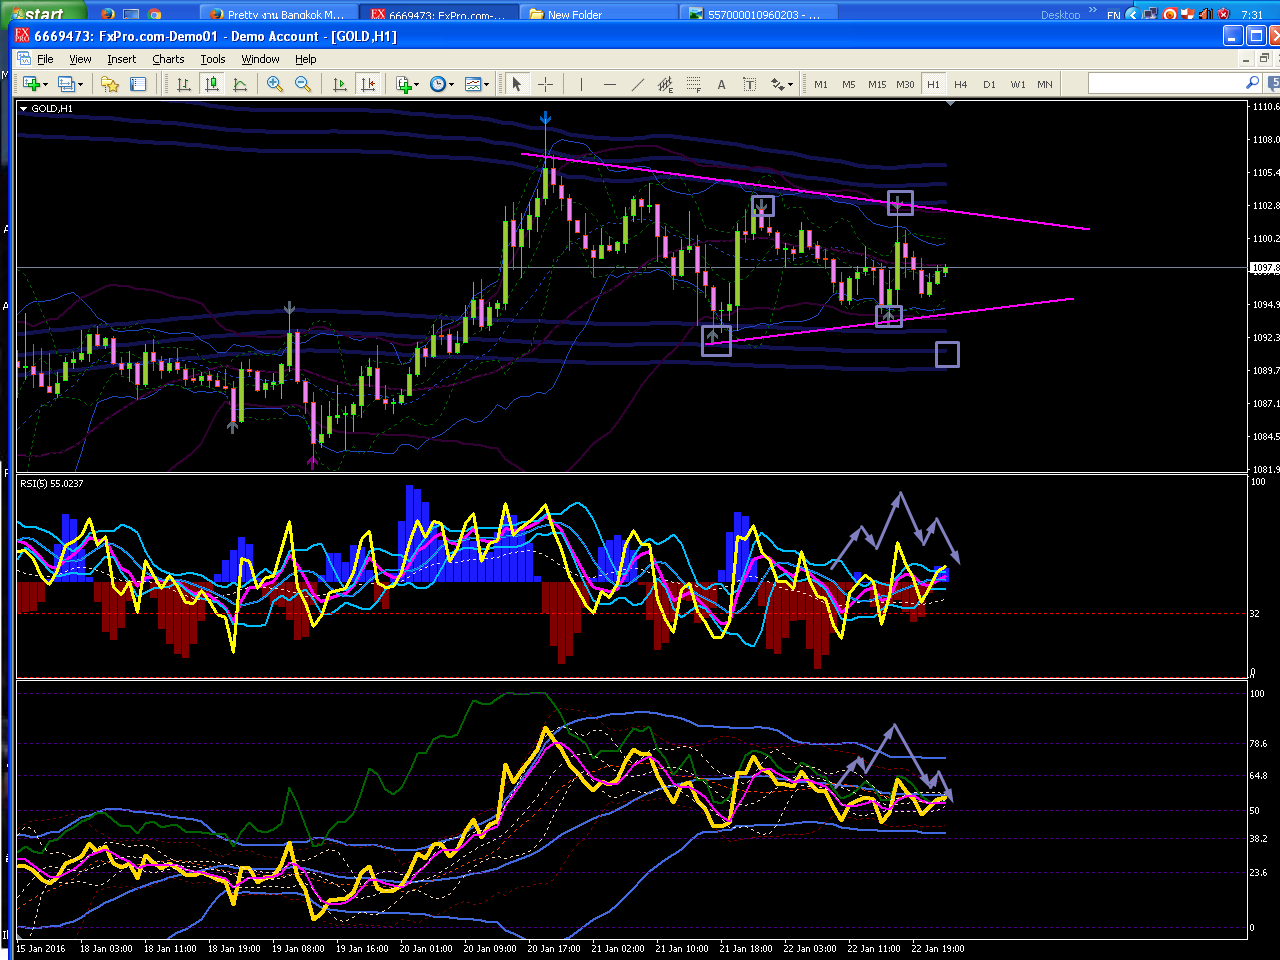This screenshot has width=1280, height=960.
Task: Select the cursor arrow tool
Action: coord(517,84)
